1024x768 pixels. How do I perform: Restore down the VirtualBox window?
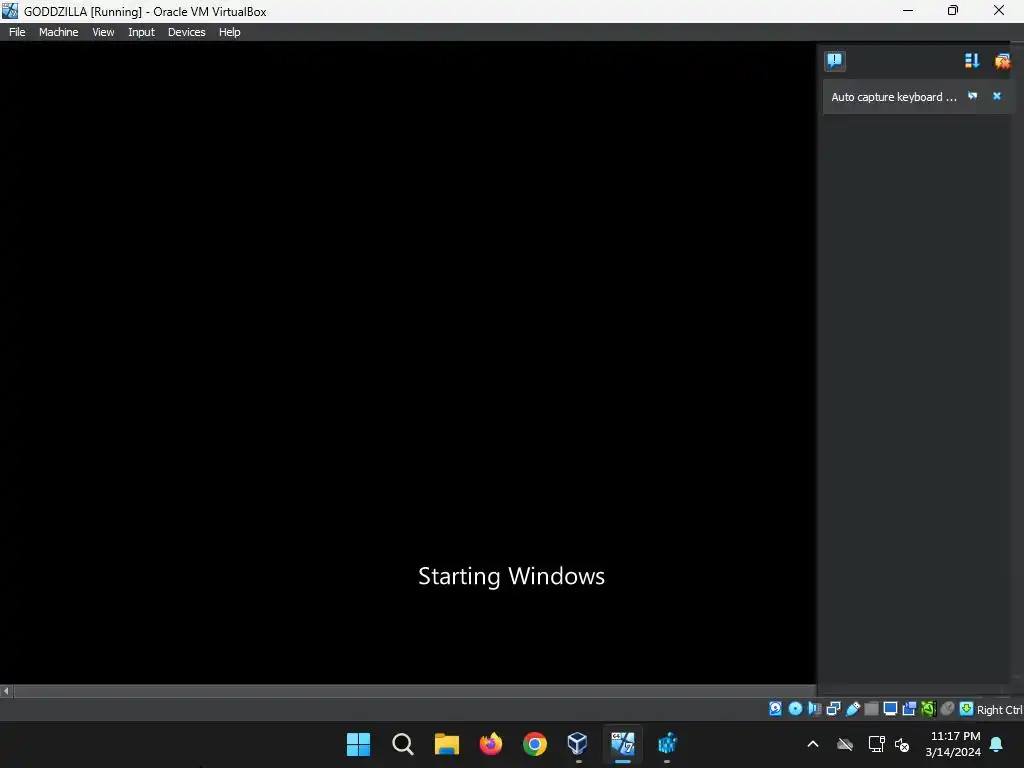[953, 10]
